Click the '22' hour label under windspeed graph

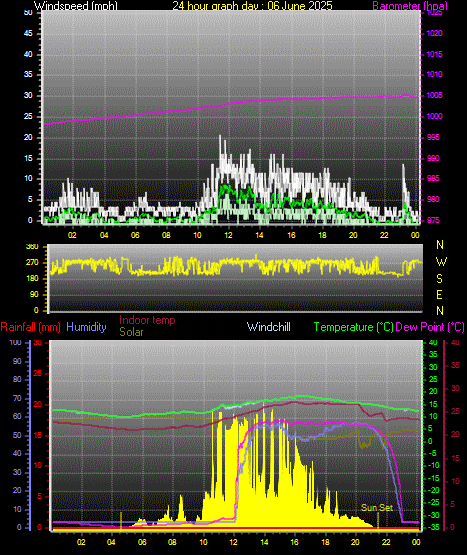point(384,235)
